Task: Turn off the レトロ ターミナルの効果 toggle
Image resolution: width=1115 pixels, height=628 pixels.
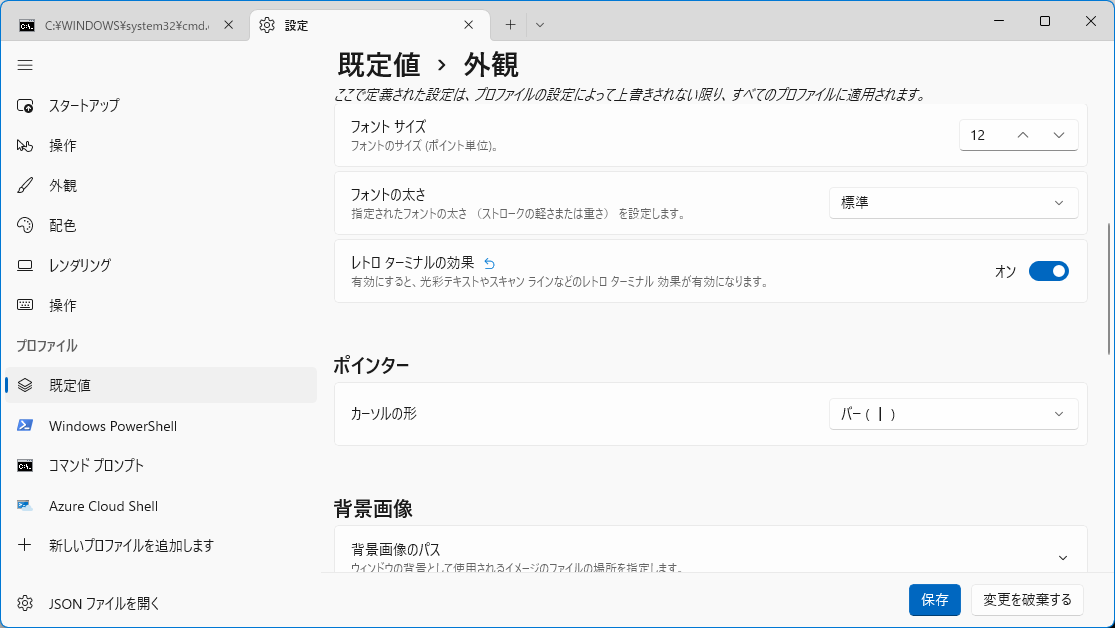Action: pos(1048,271)
